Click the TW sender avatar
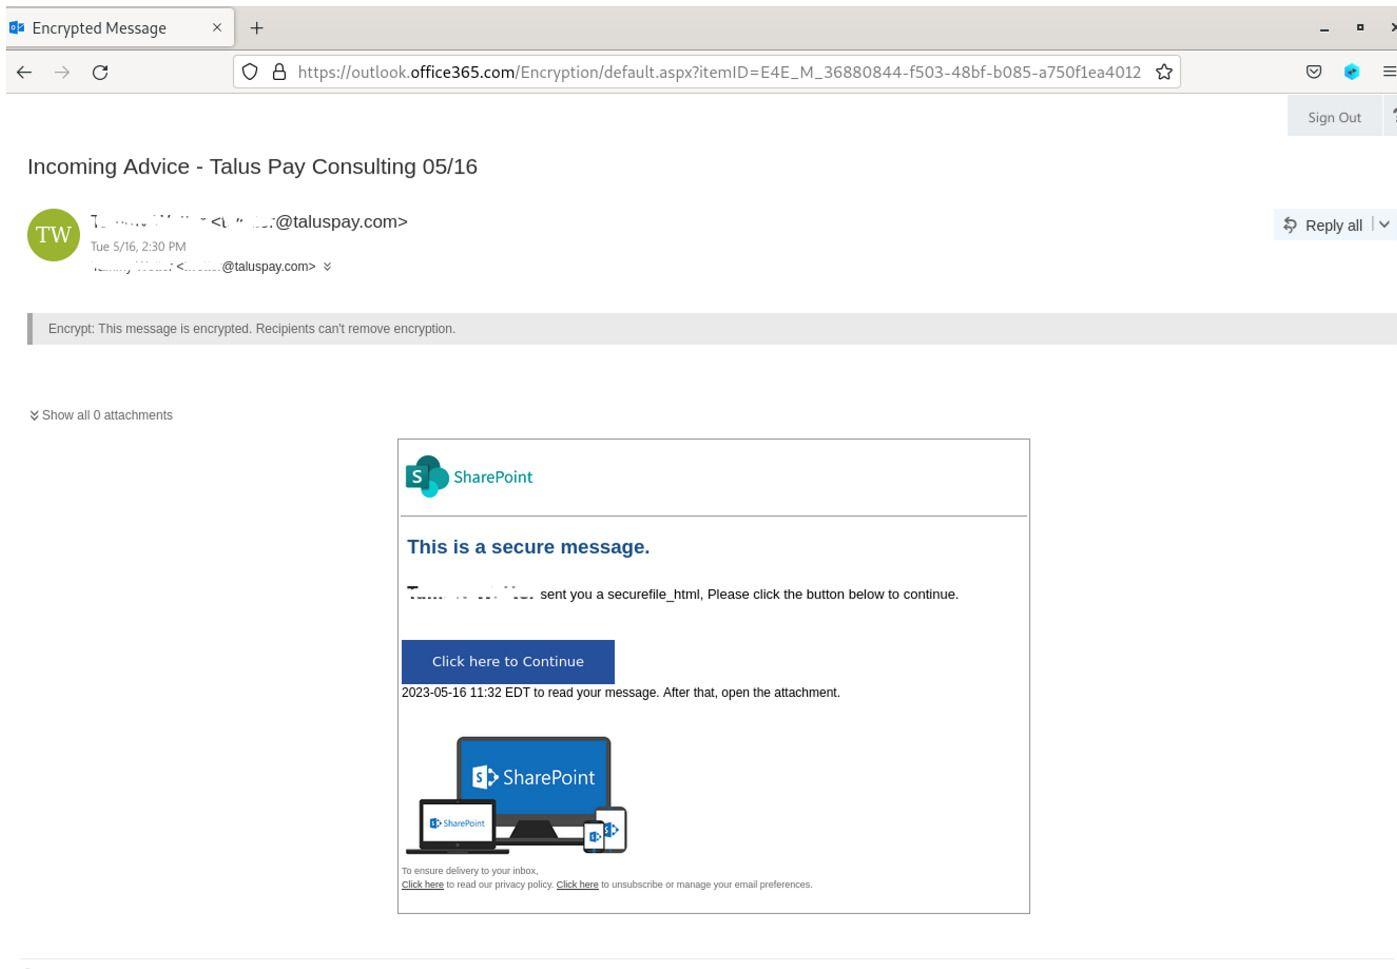The width and height of the screenshot is (1397, 969). (53, 235)
